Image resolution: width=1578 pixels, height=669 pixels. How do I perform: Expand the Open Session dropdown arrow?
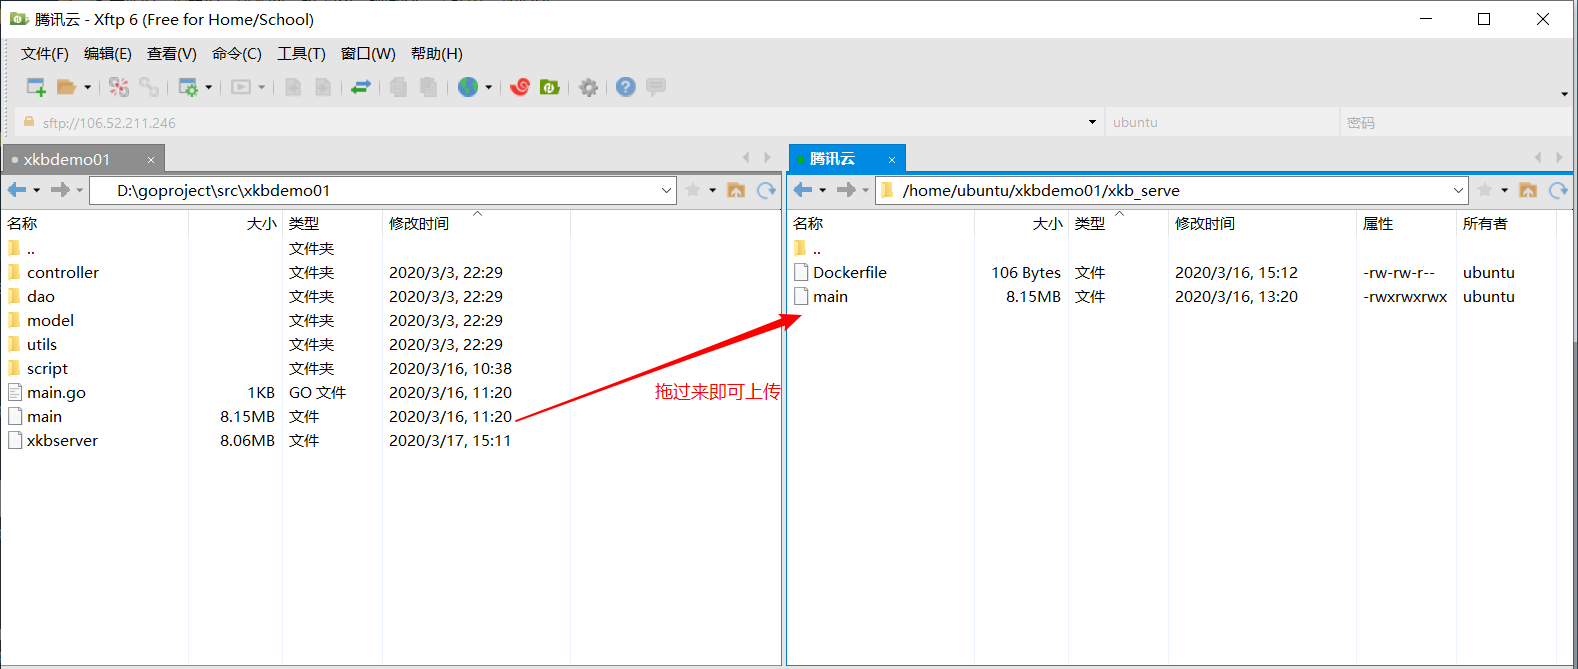tap(87, 87)
